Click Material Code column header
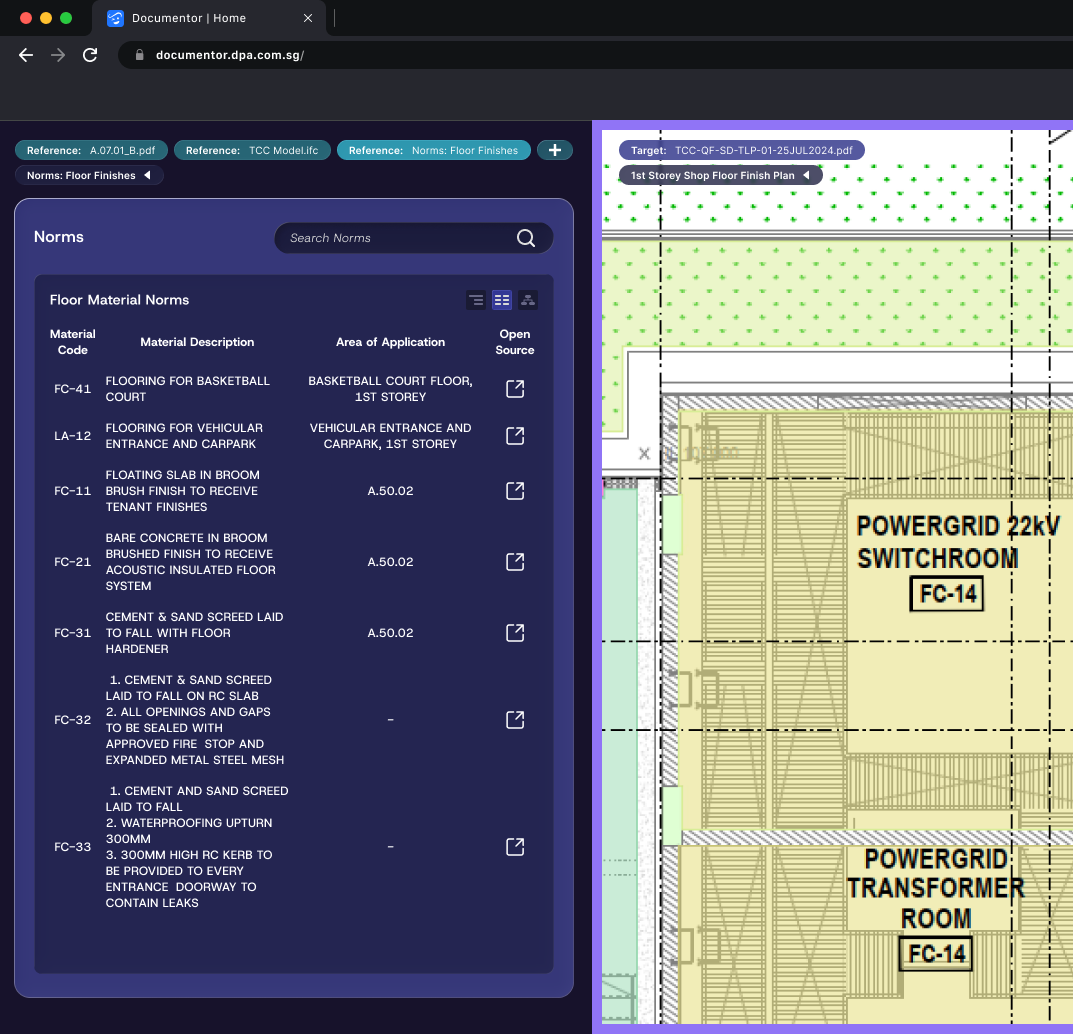This screenshot has height=1034, width=1073. [73, 342]
